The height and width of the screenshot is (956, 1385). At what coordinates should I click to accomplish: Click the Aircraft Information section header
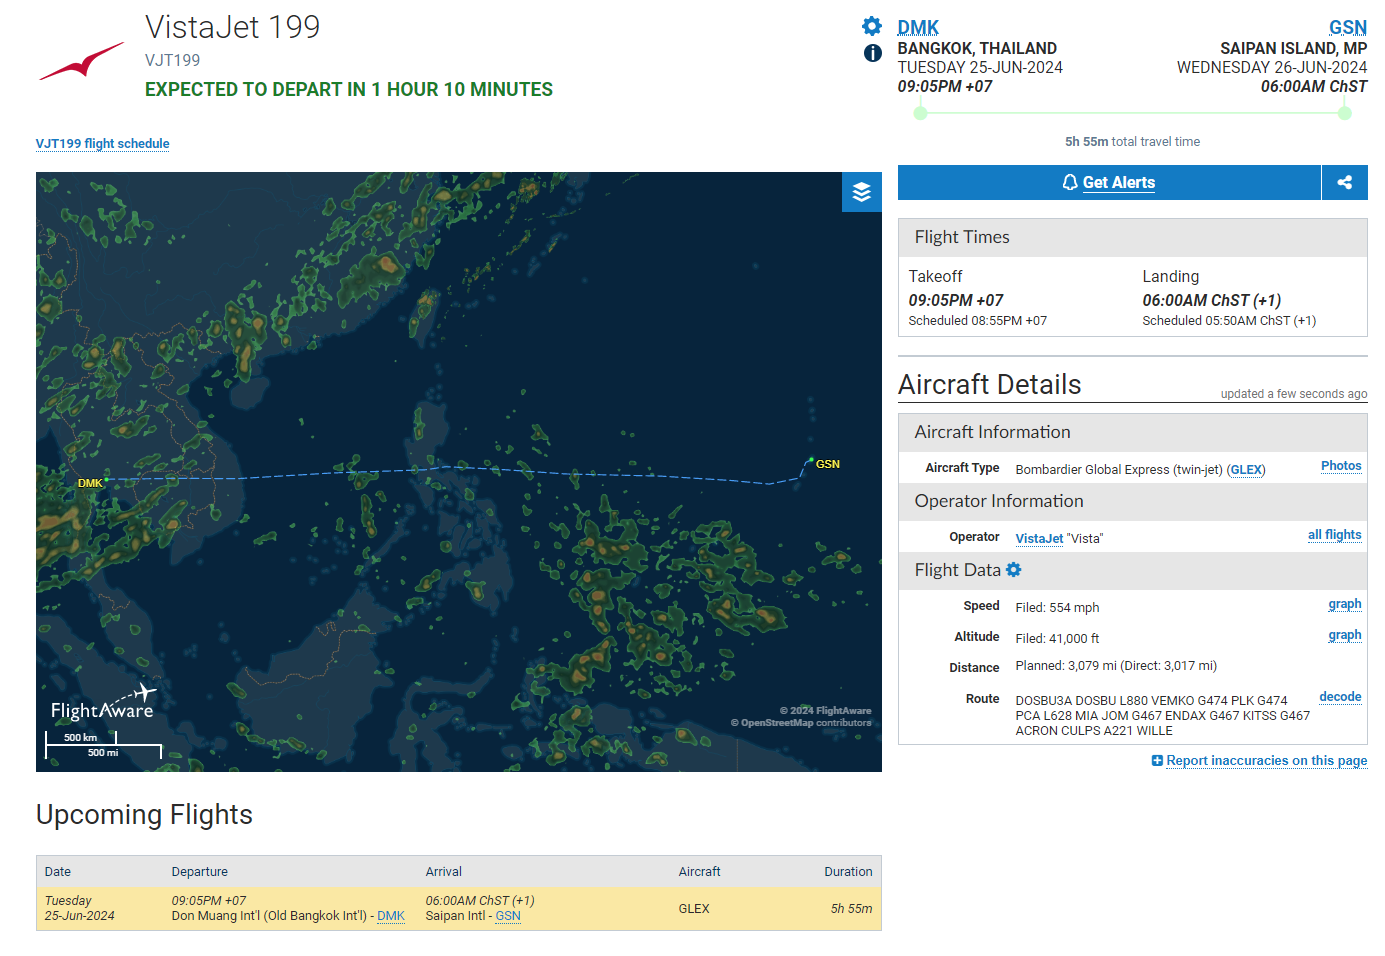tap(1133, 432)
